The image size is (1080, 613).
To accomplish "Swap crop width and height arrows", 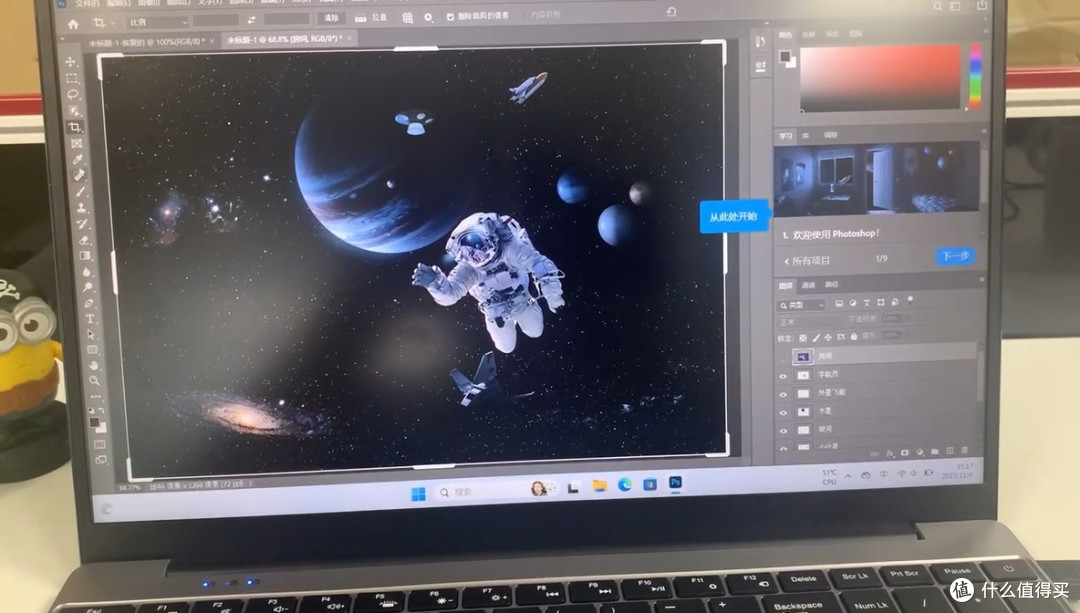I will pos(251,21).
